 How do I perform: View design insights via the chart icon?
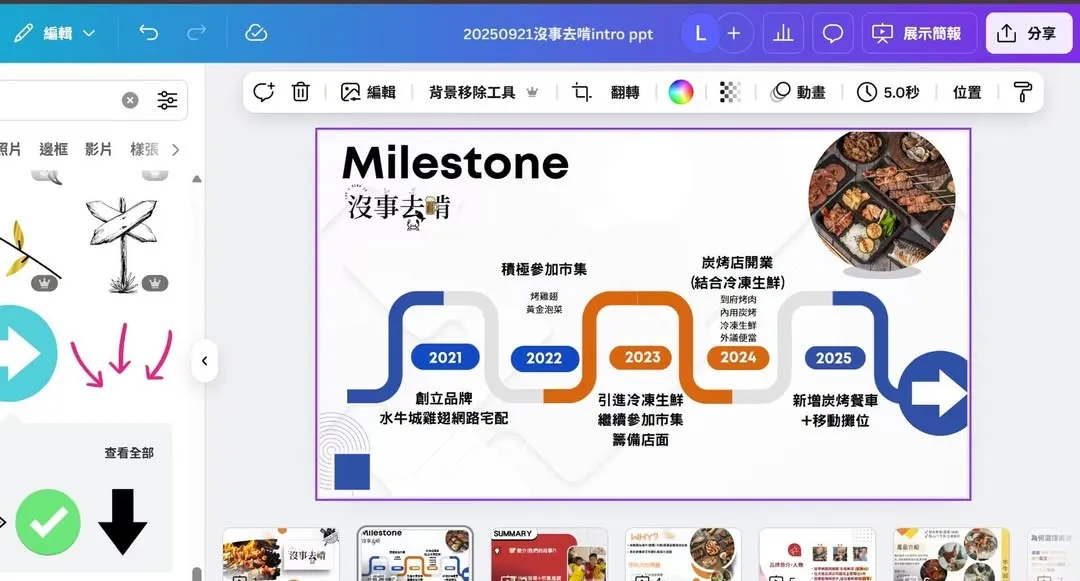(783, 33)
